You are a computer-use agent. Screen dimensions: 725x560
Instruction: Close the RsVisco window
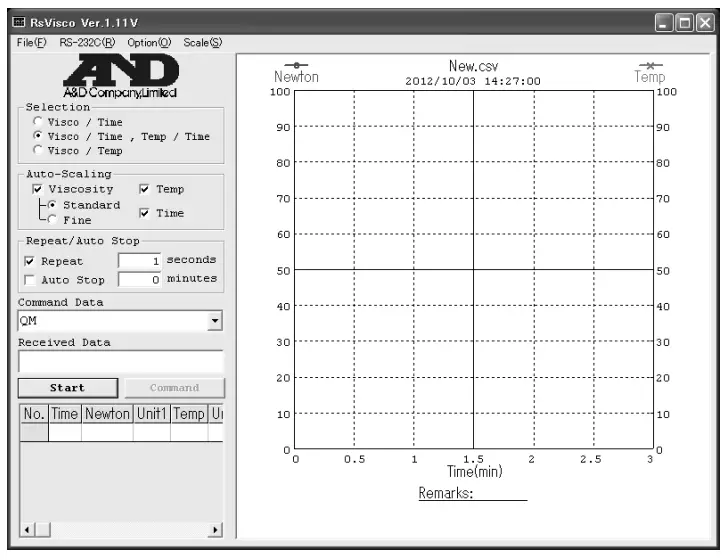pyautogui.click(x=705, y=22)
